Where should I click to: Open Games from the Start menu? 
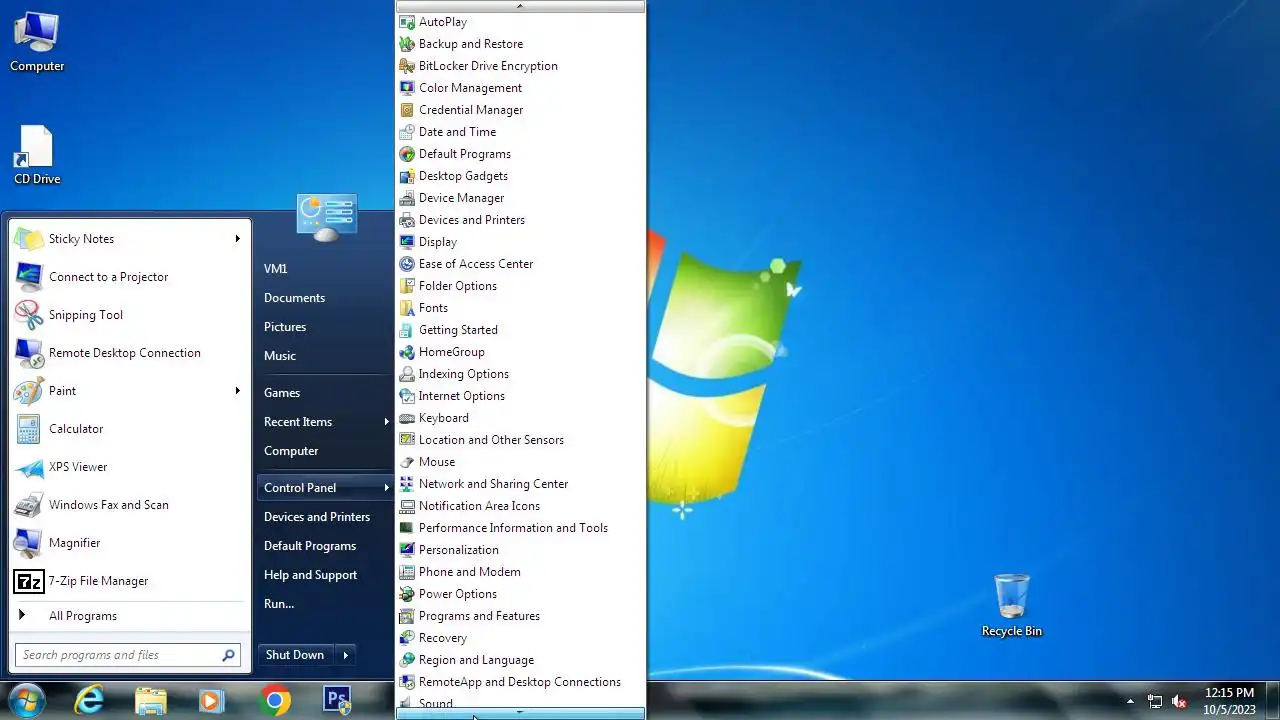coord(282,393)
